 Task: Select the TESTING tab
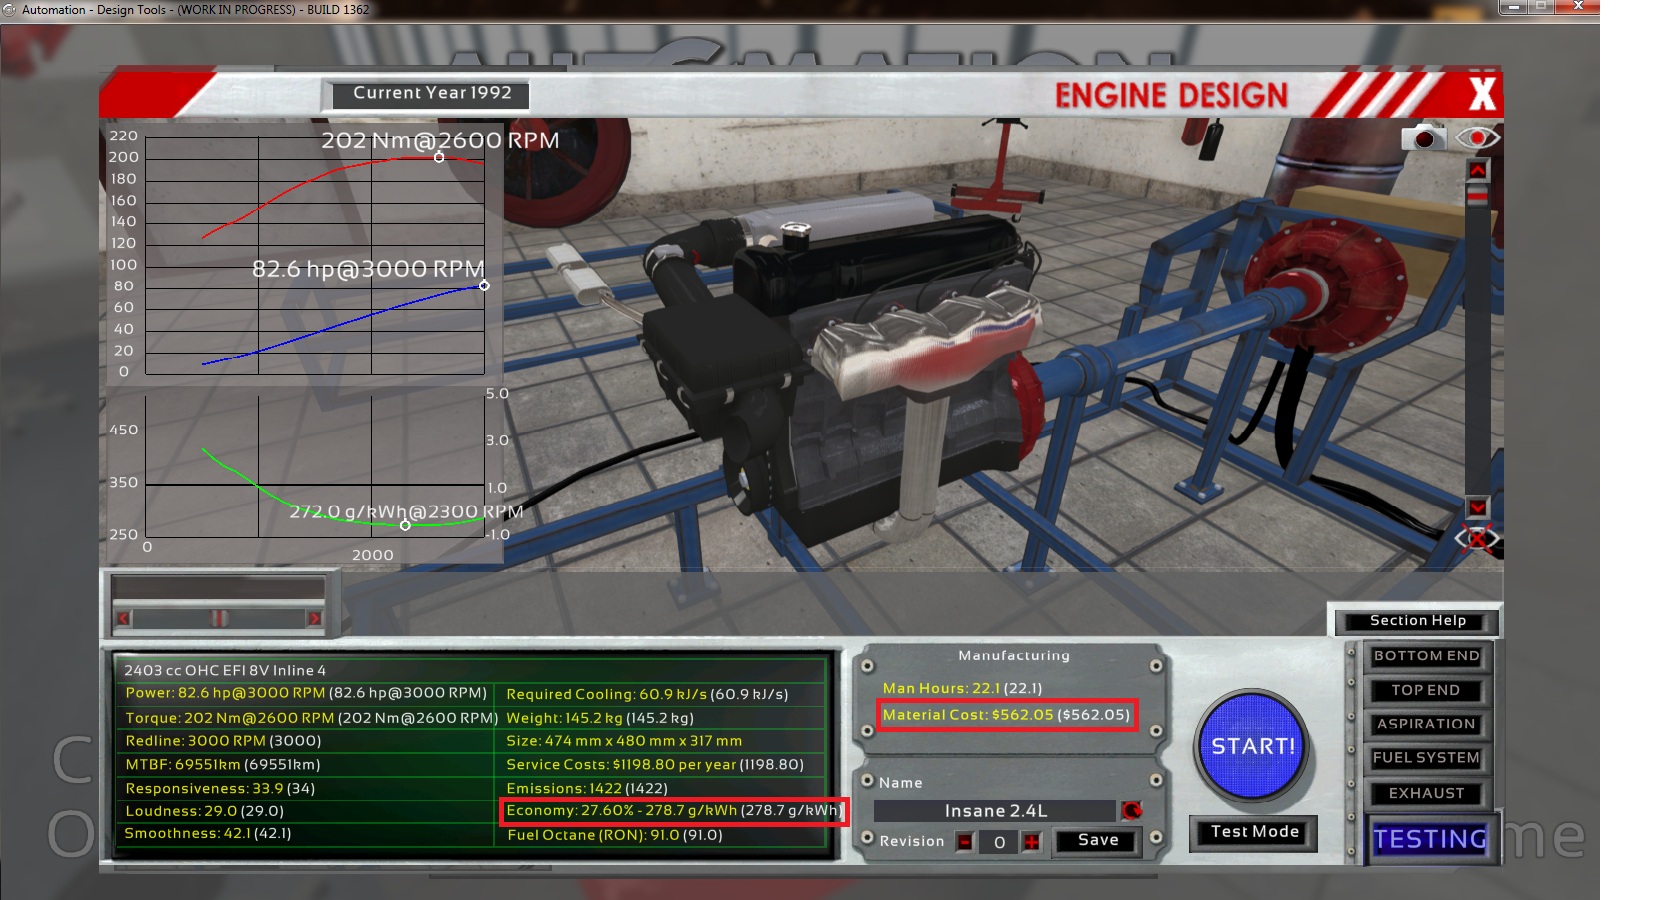(x=1430, y=839)
